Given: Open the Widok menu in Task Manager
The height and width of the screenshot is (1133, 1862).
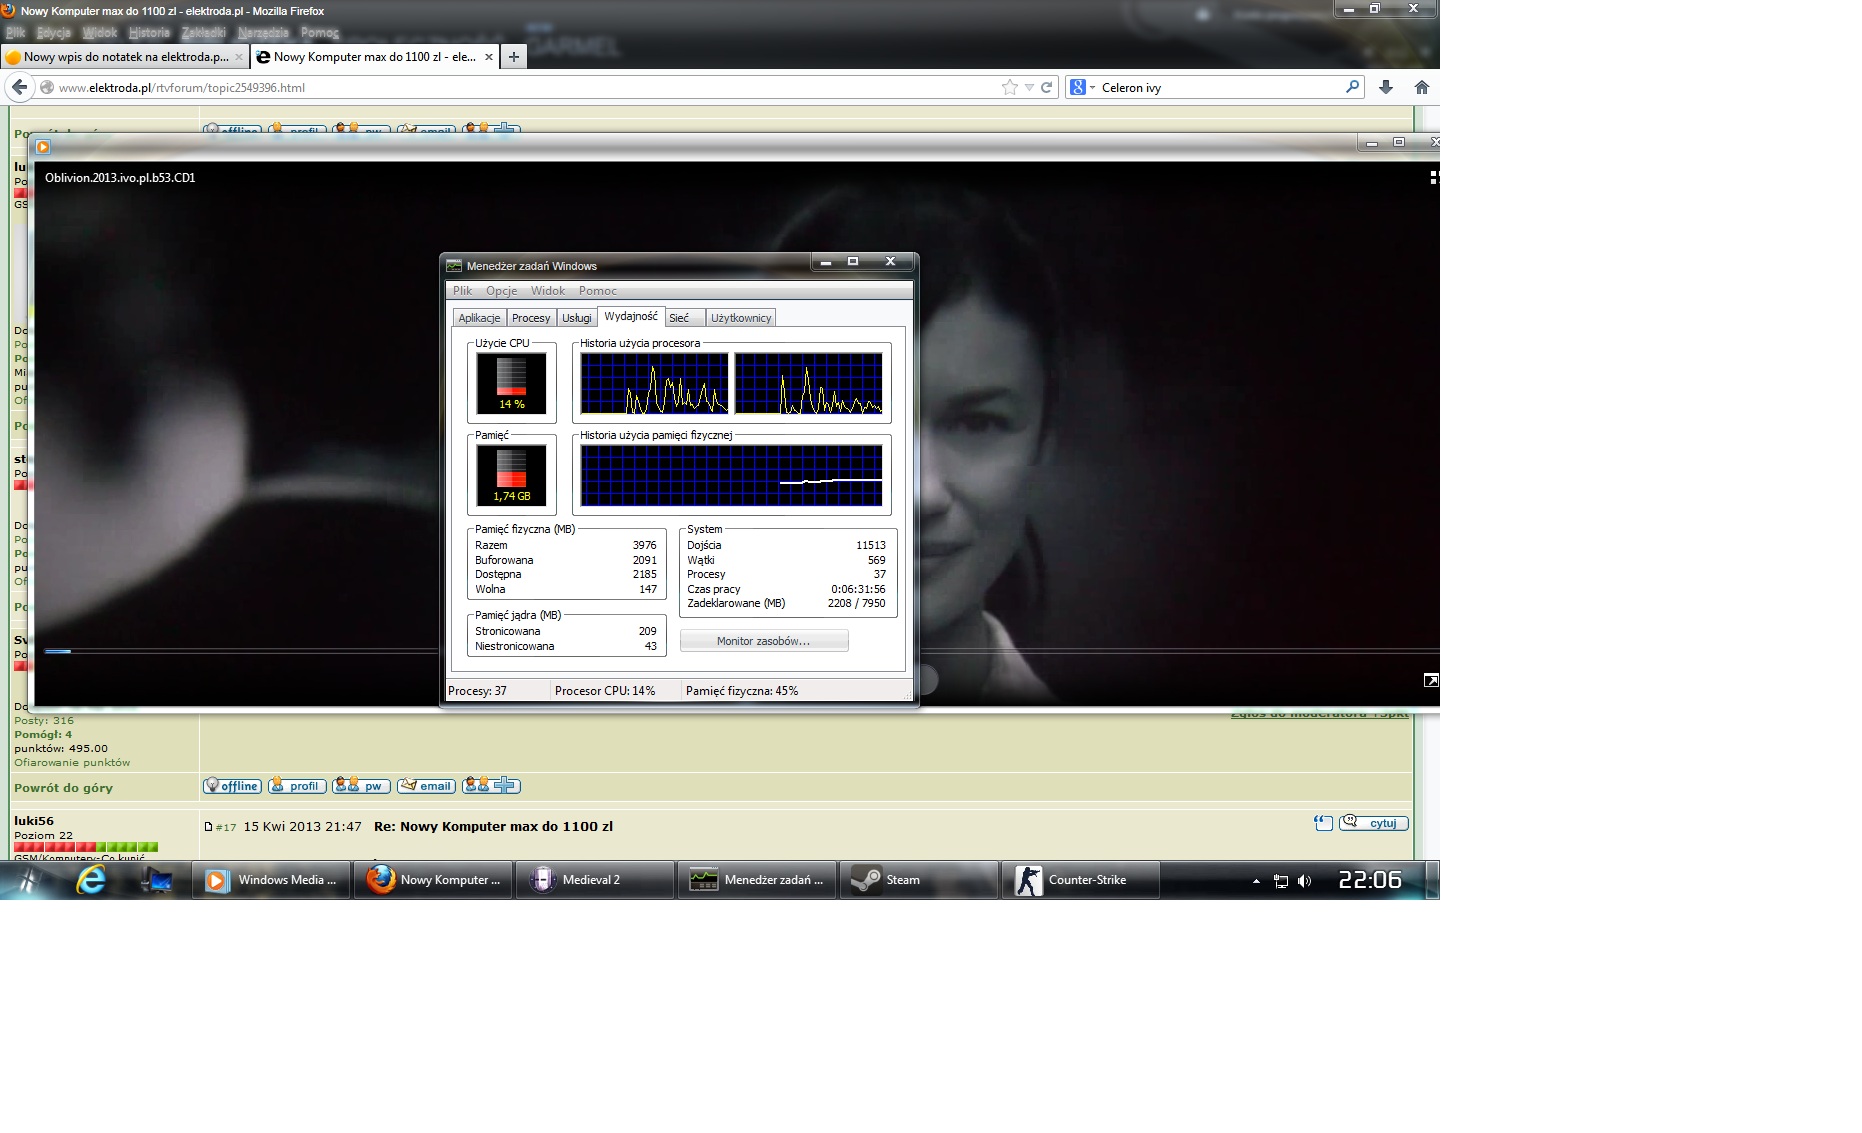Looking at the screenshot, I should point(548,291).
